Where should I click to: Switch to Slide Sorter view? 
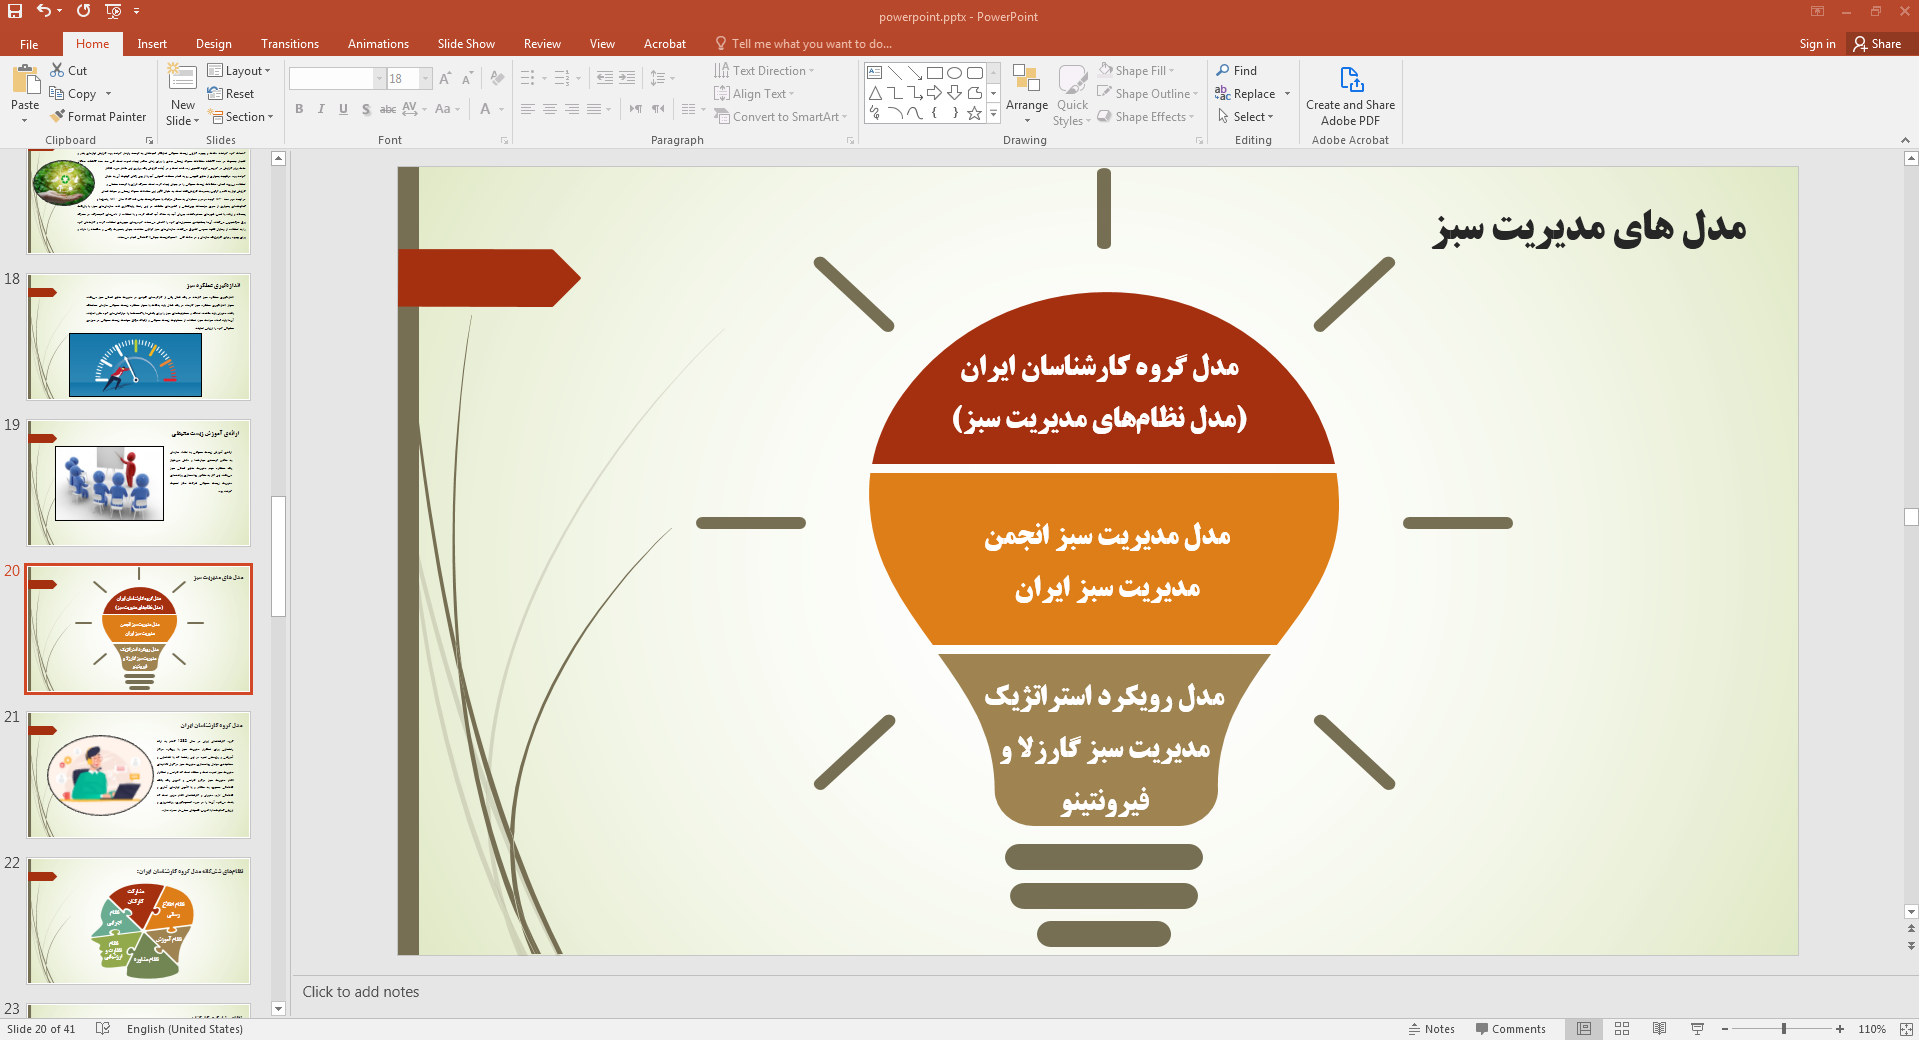(1622, 1029)
